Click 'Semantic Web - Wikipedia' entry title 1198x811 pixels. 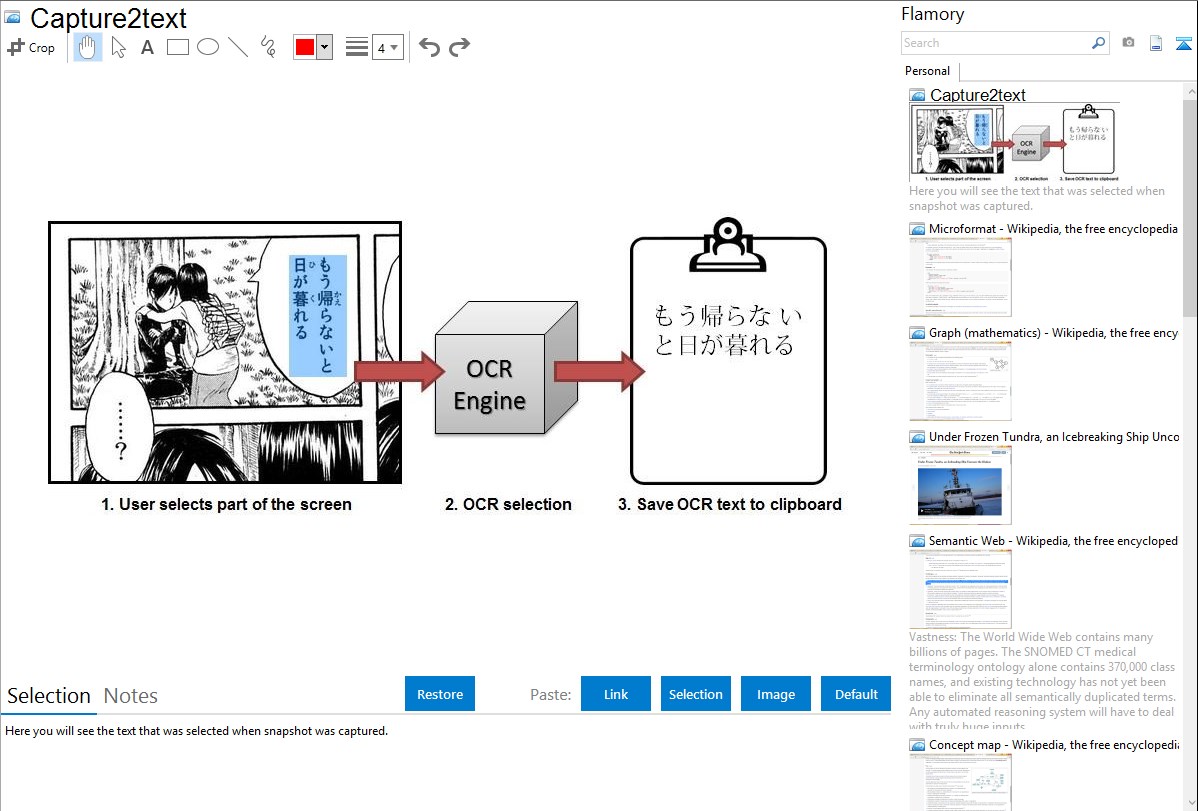point(1053,540)
